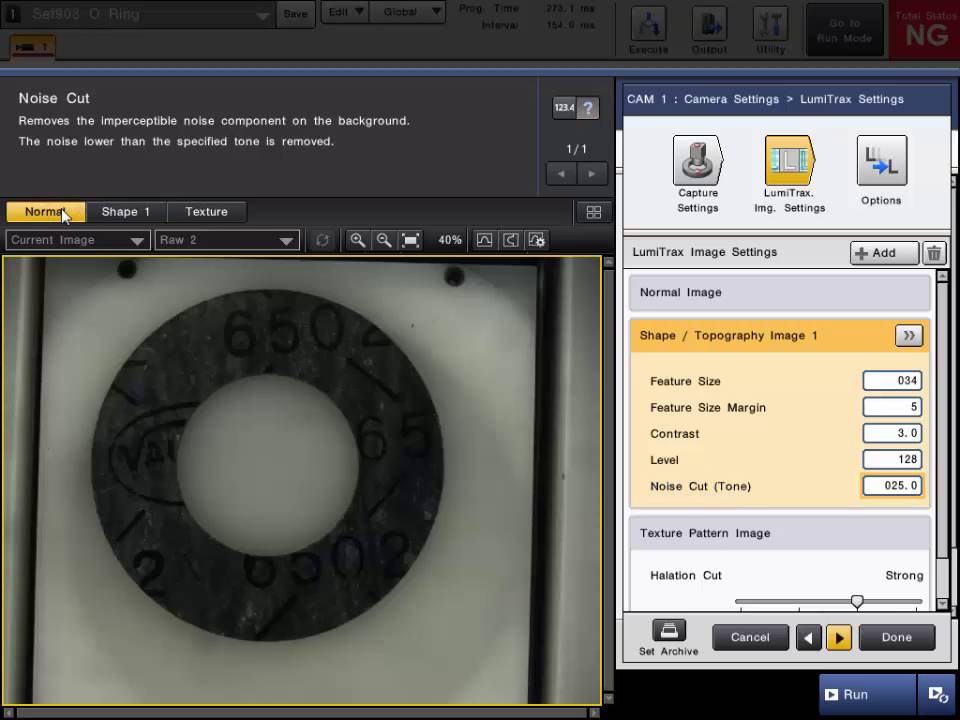Viewport: 960px width, 720px height.
Task: Select the Shape 1 tab
Action: (x=126, y=212)
